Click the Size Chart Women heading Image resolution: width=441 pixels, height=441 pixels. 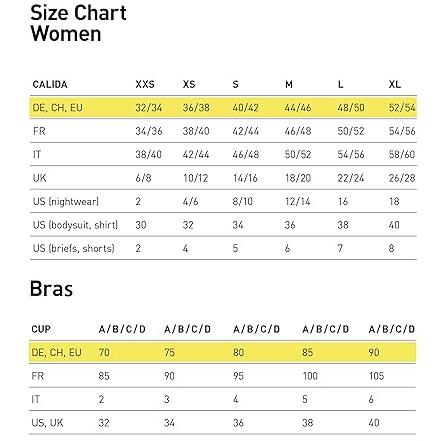click(x=78, y=23)
